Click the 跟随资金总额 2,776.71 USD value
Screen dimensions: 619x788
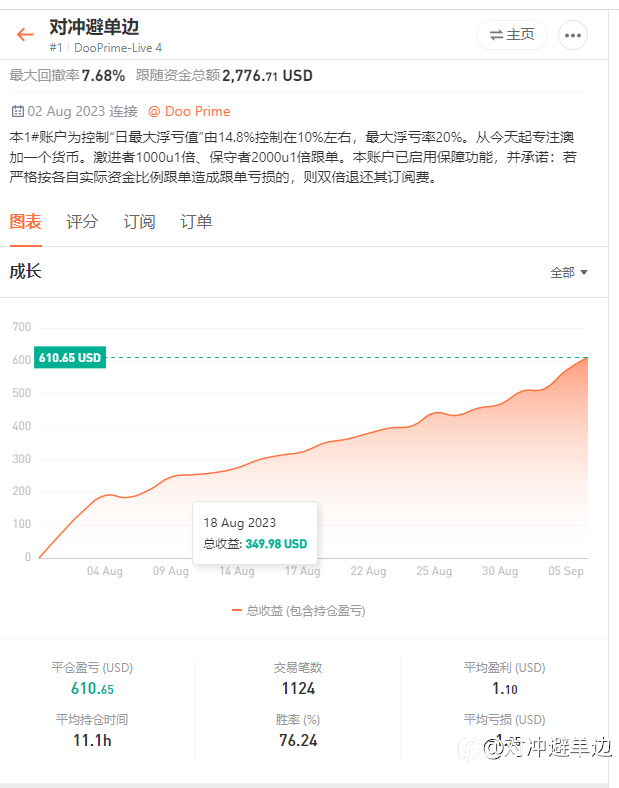(267, 75)
